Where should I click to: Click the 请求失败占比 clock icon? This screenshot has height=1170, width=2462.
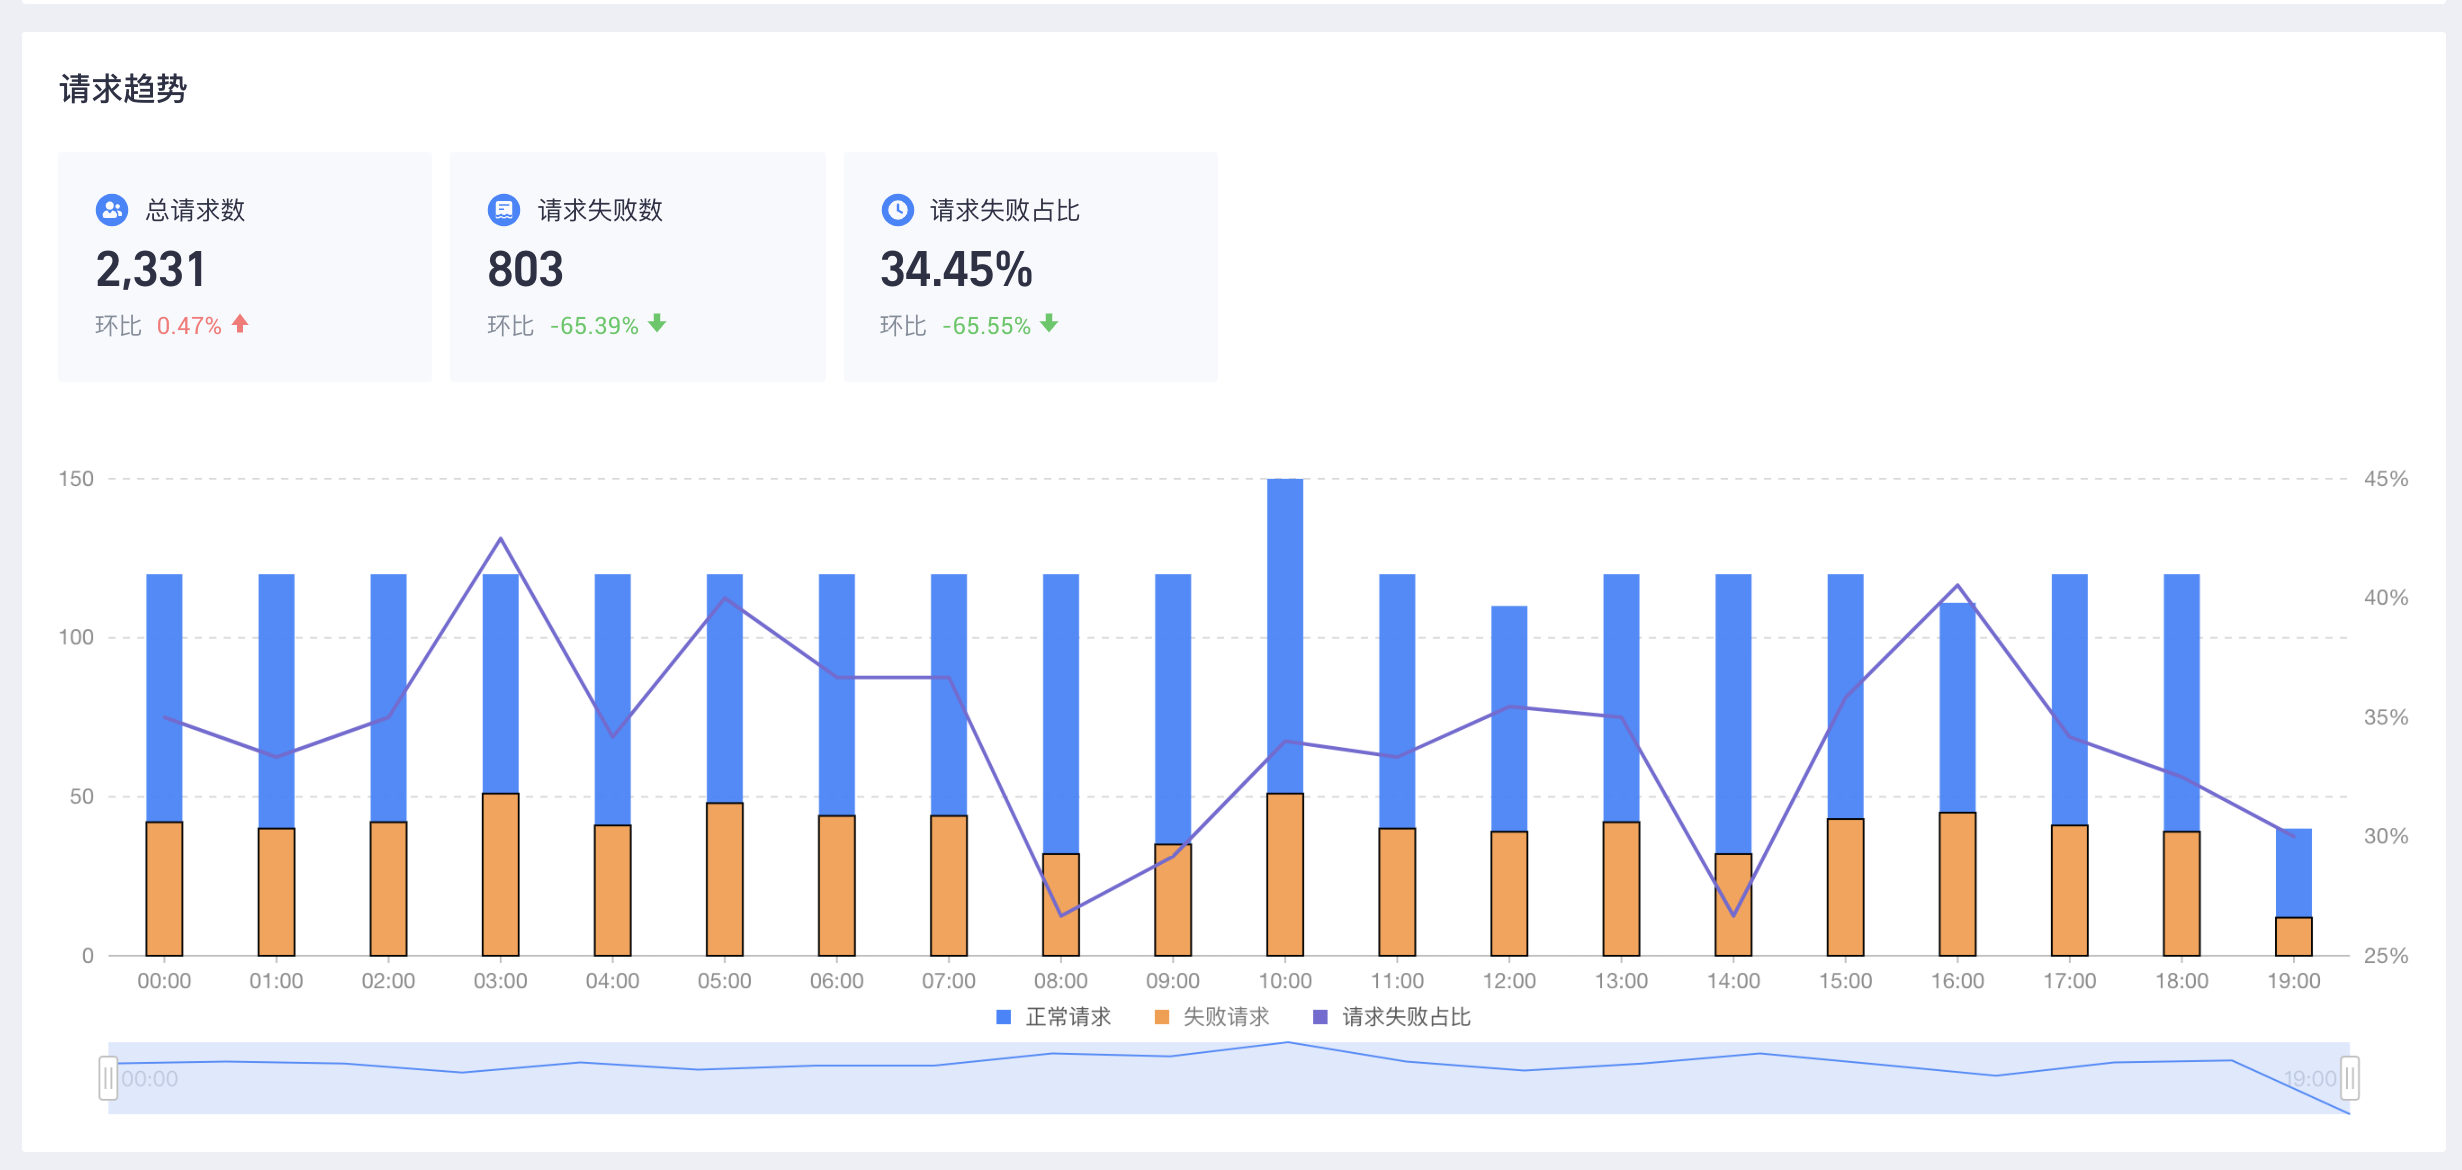tap(897, 210)
